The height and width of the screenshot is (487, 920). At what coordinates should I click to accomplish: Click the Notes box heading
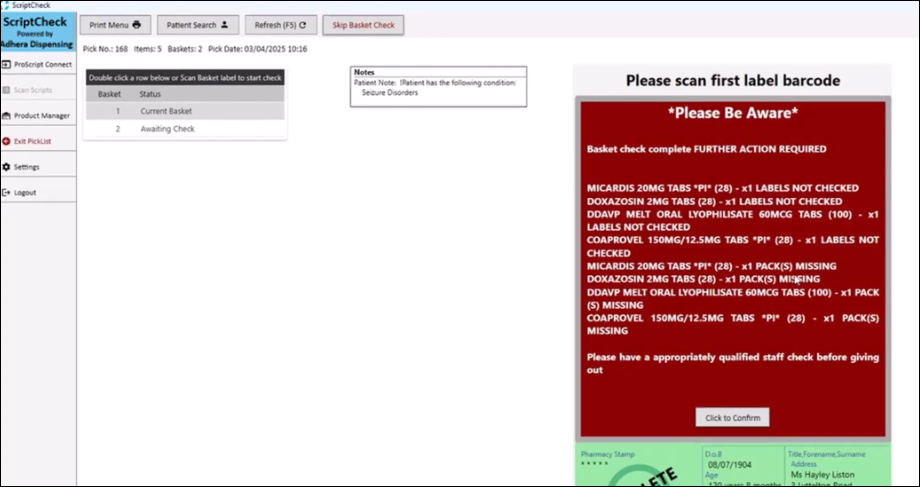coord(364,72)
